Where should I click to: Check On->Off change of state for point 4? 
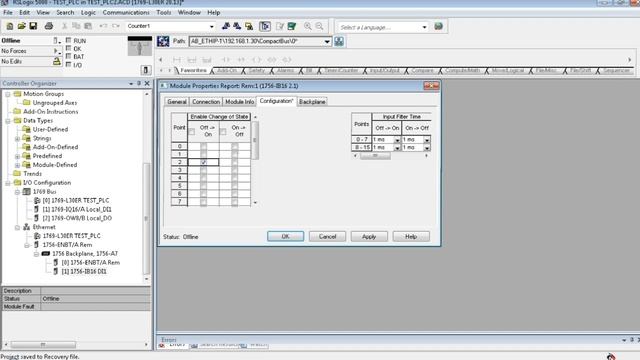[x=235, y=178]
